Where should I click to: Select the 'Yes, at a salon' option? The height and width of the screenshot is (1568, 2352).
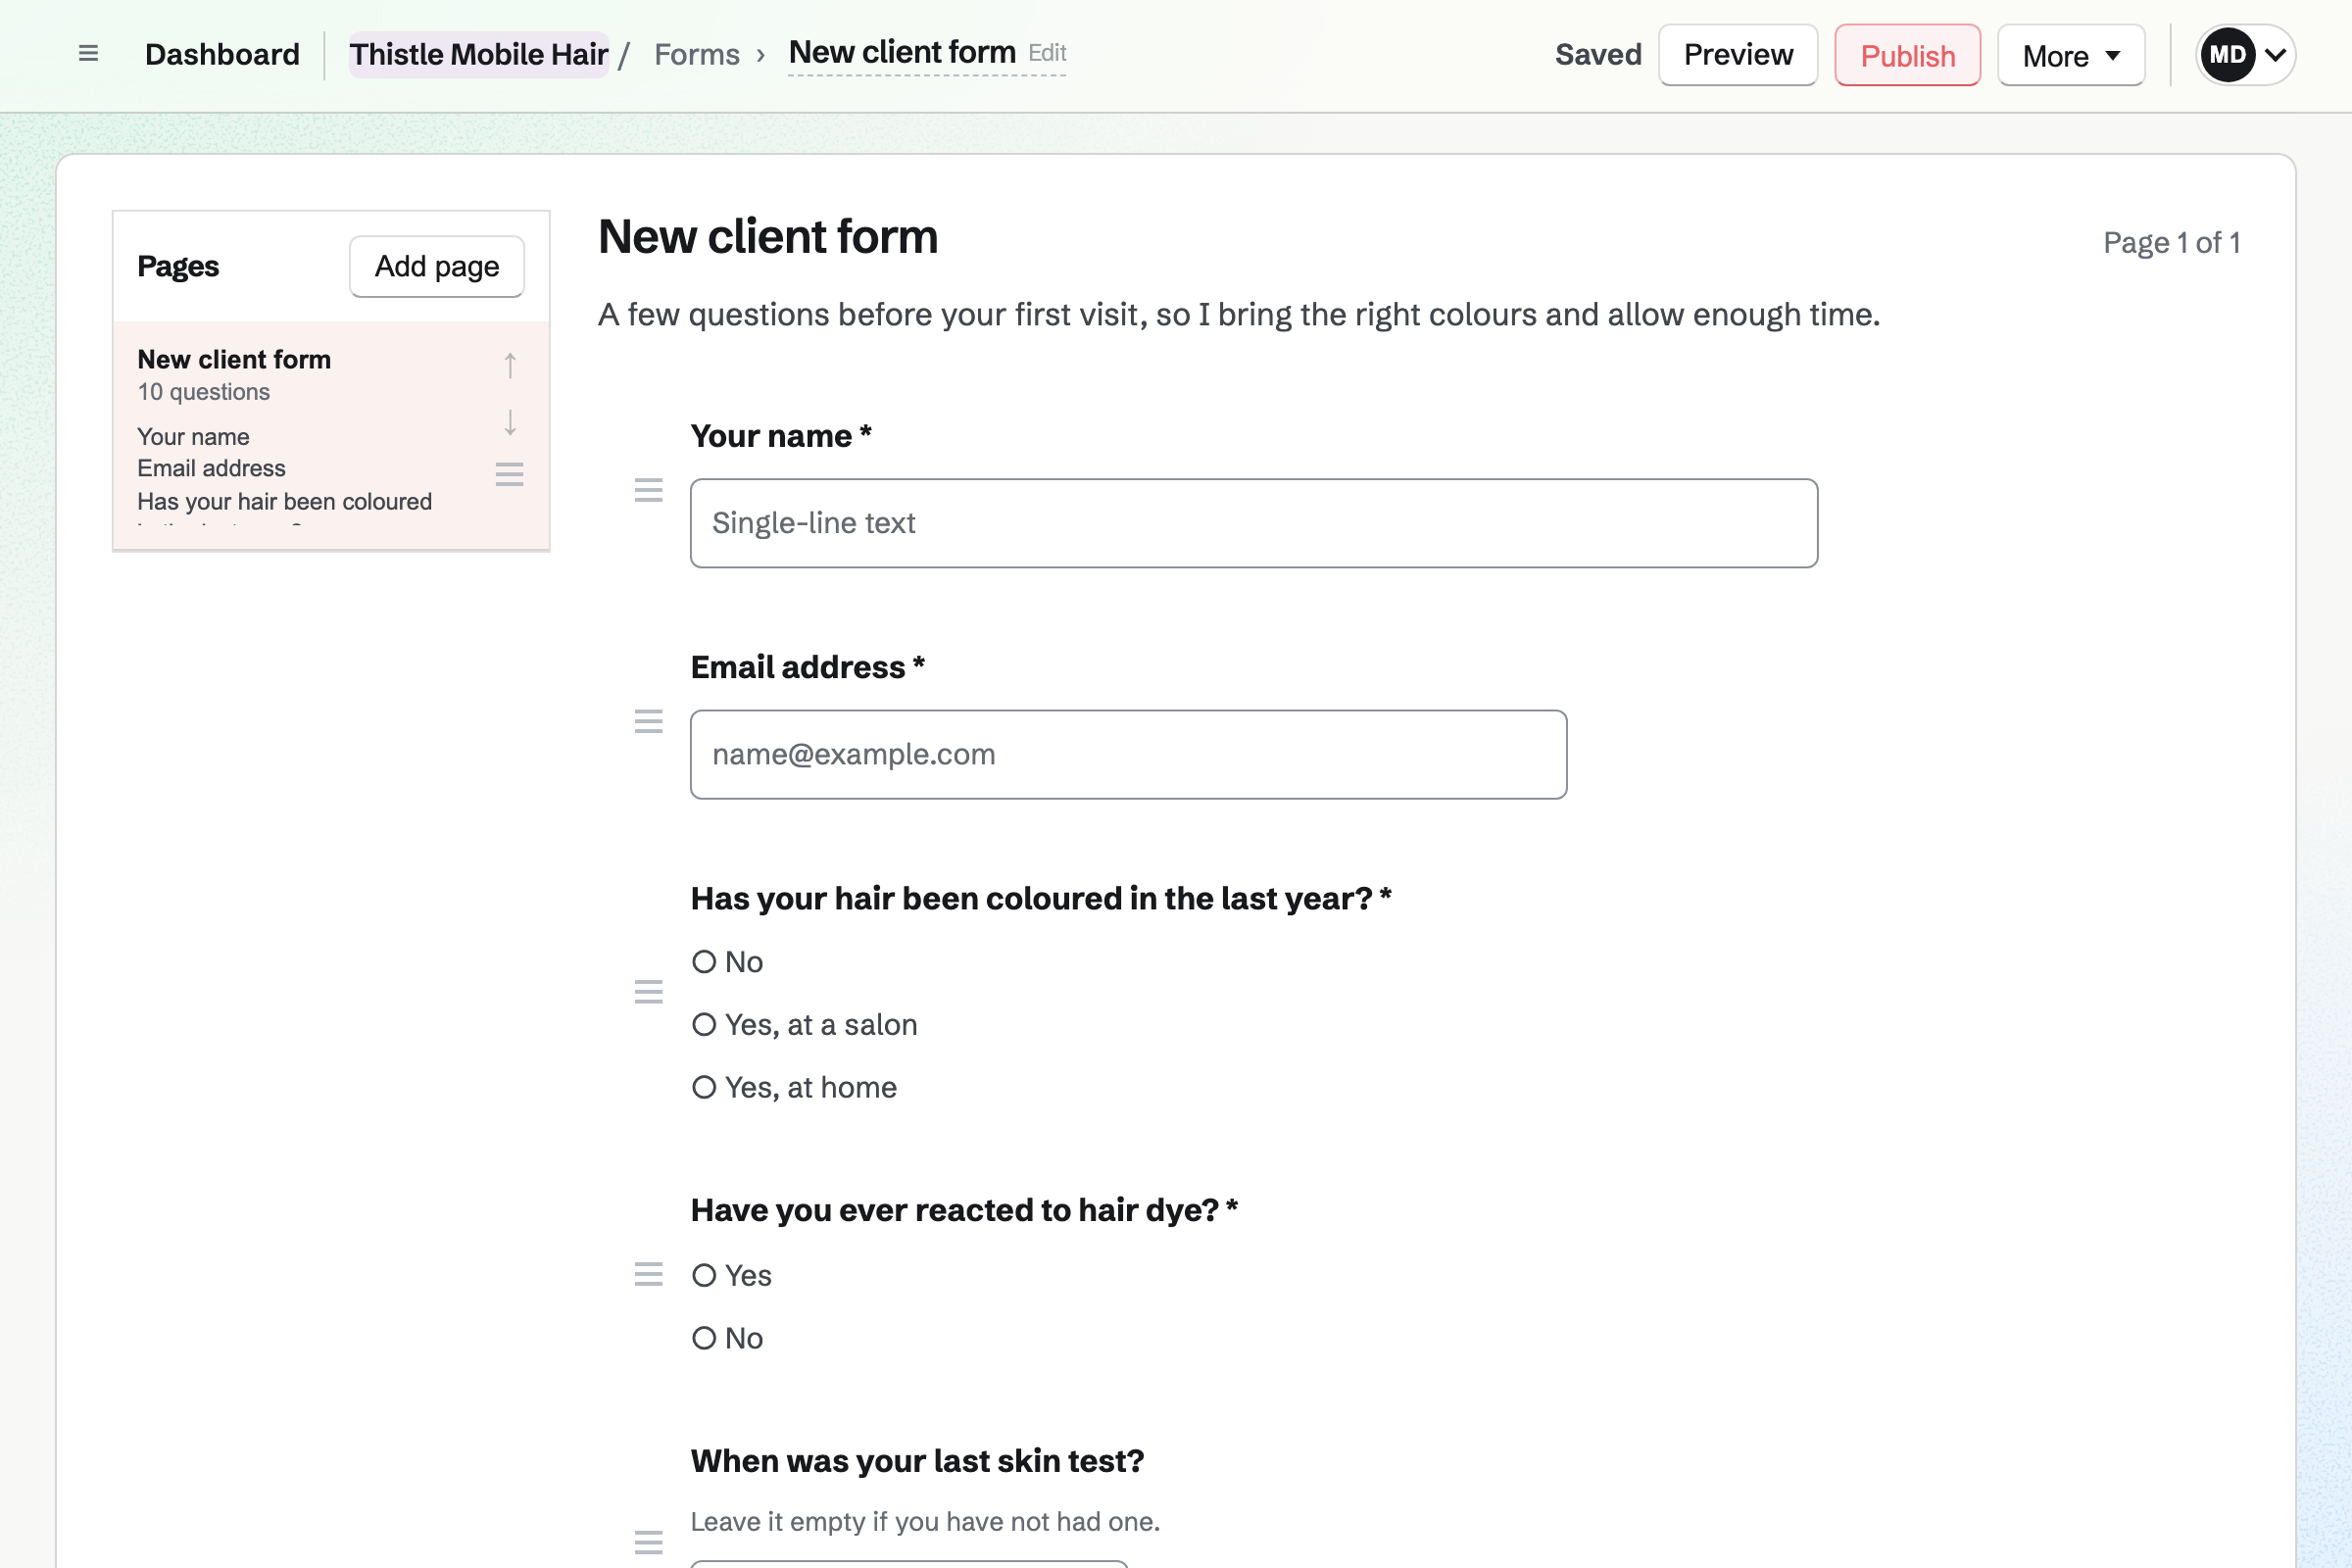coord(704,1025)
